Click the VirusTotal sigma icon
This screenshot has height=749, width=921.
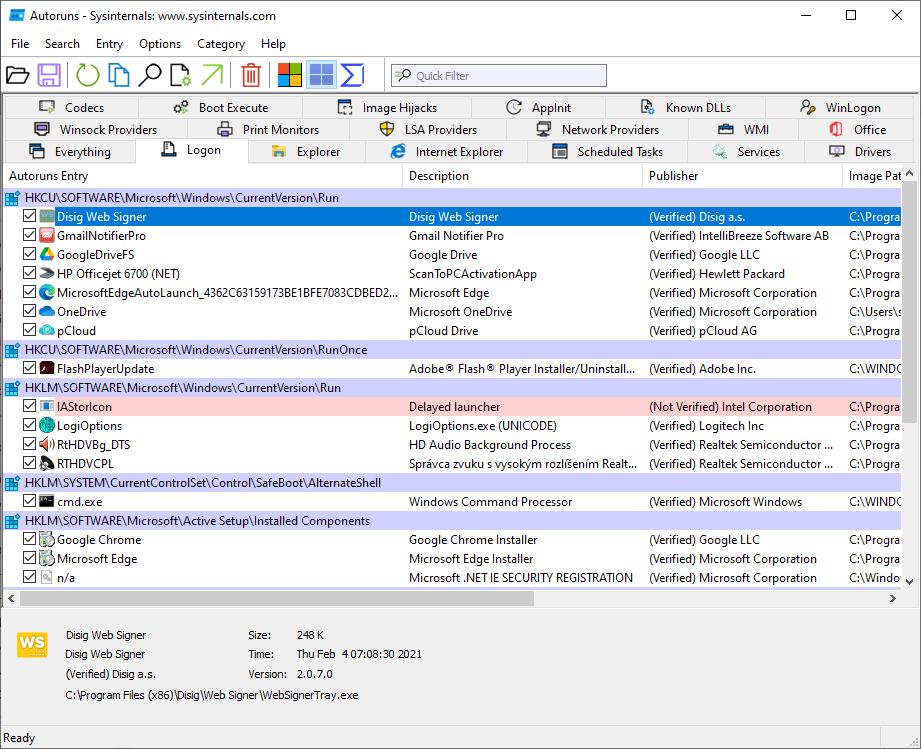[352, 75]
